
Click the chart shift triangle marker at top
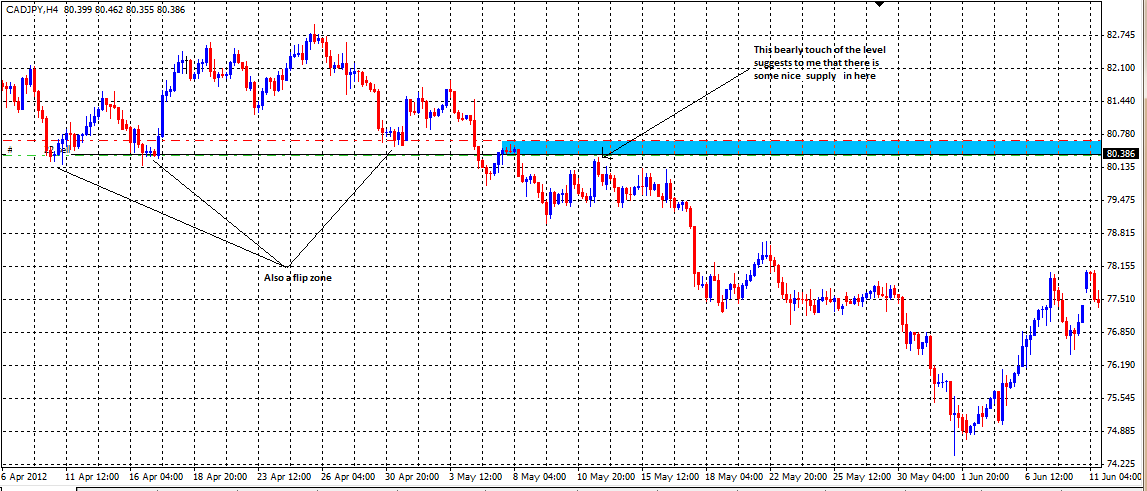879,5
